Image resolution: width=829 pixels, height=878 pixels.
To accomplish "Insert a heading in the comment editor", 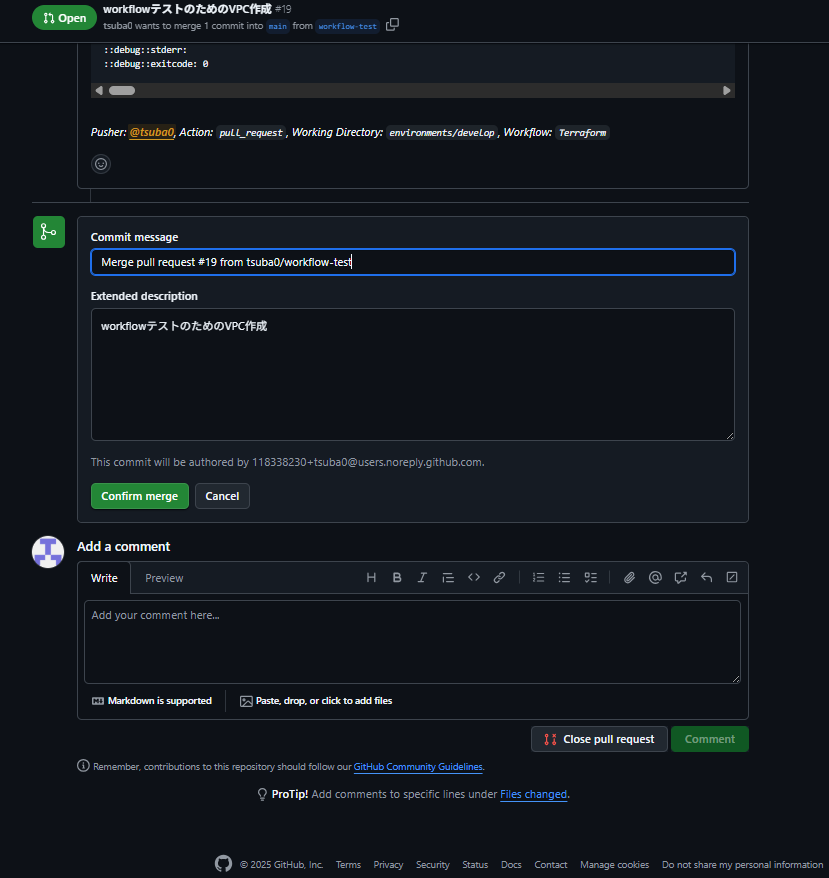I will [371, 577].
